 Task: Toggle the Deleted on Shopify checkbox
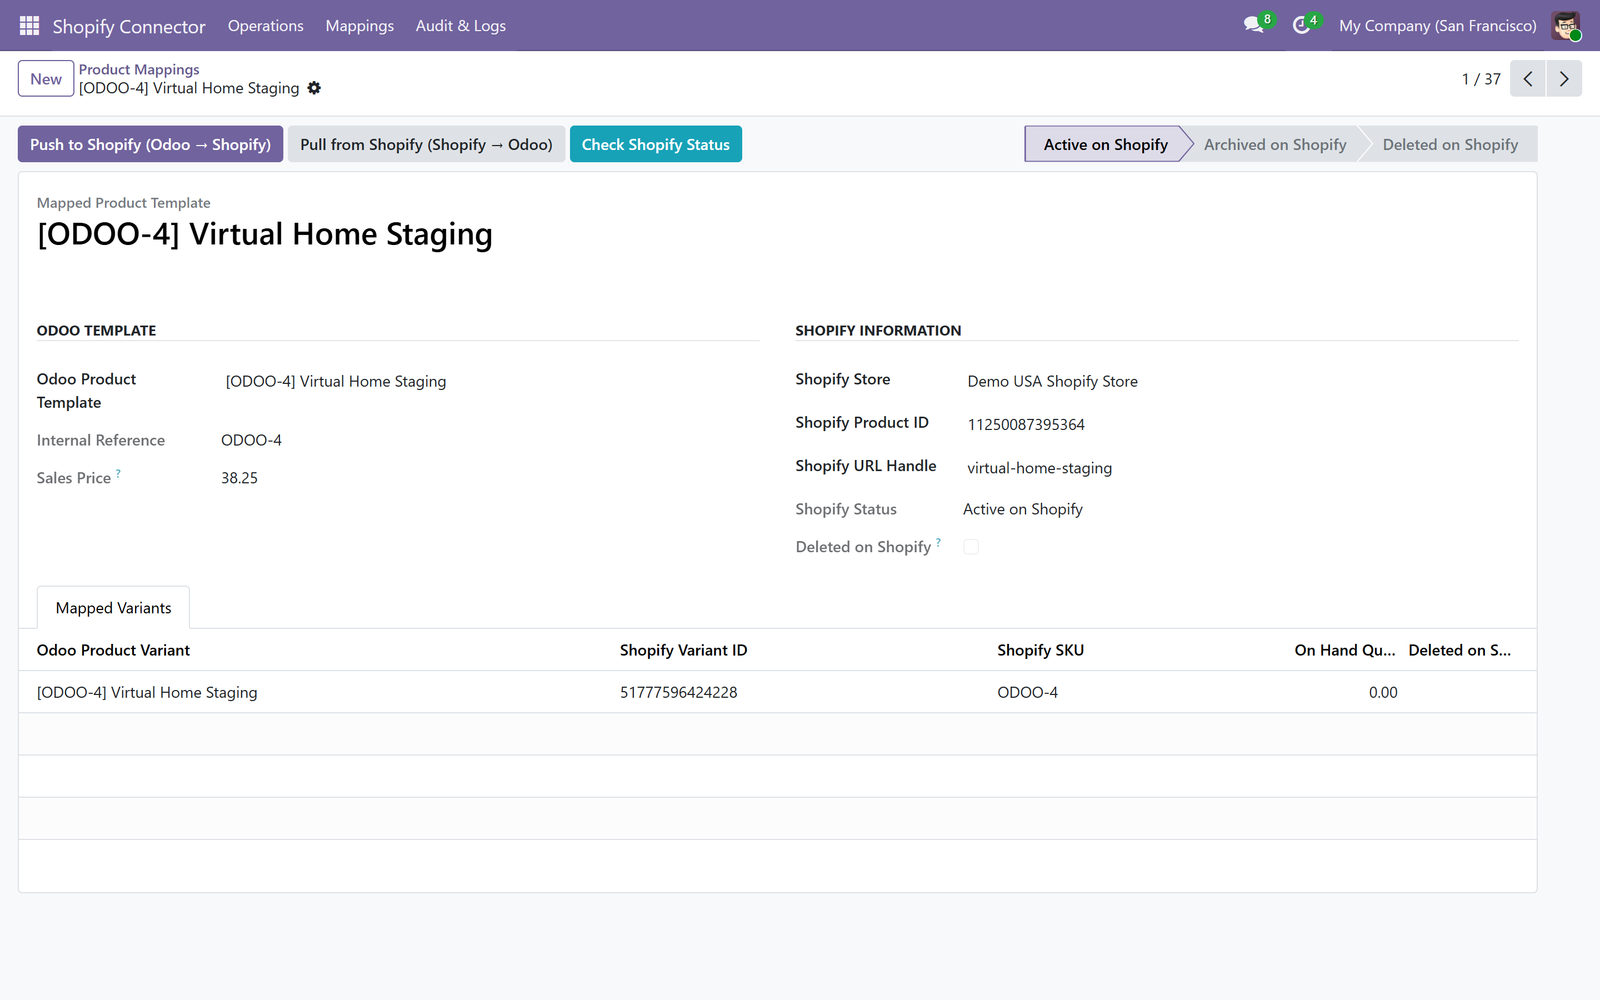click(971, 547)
